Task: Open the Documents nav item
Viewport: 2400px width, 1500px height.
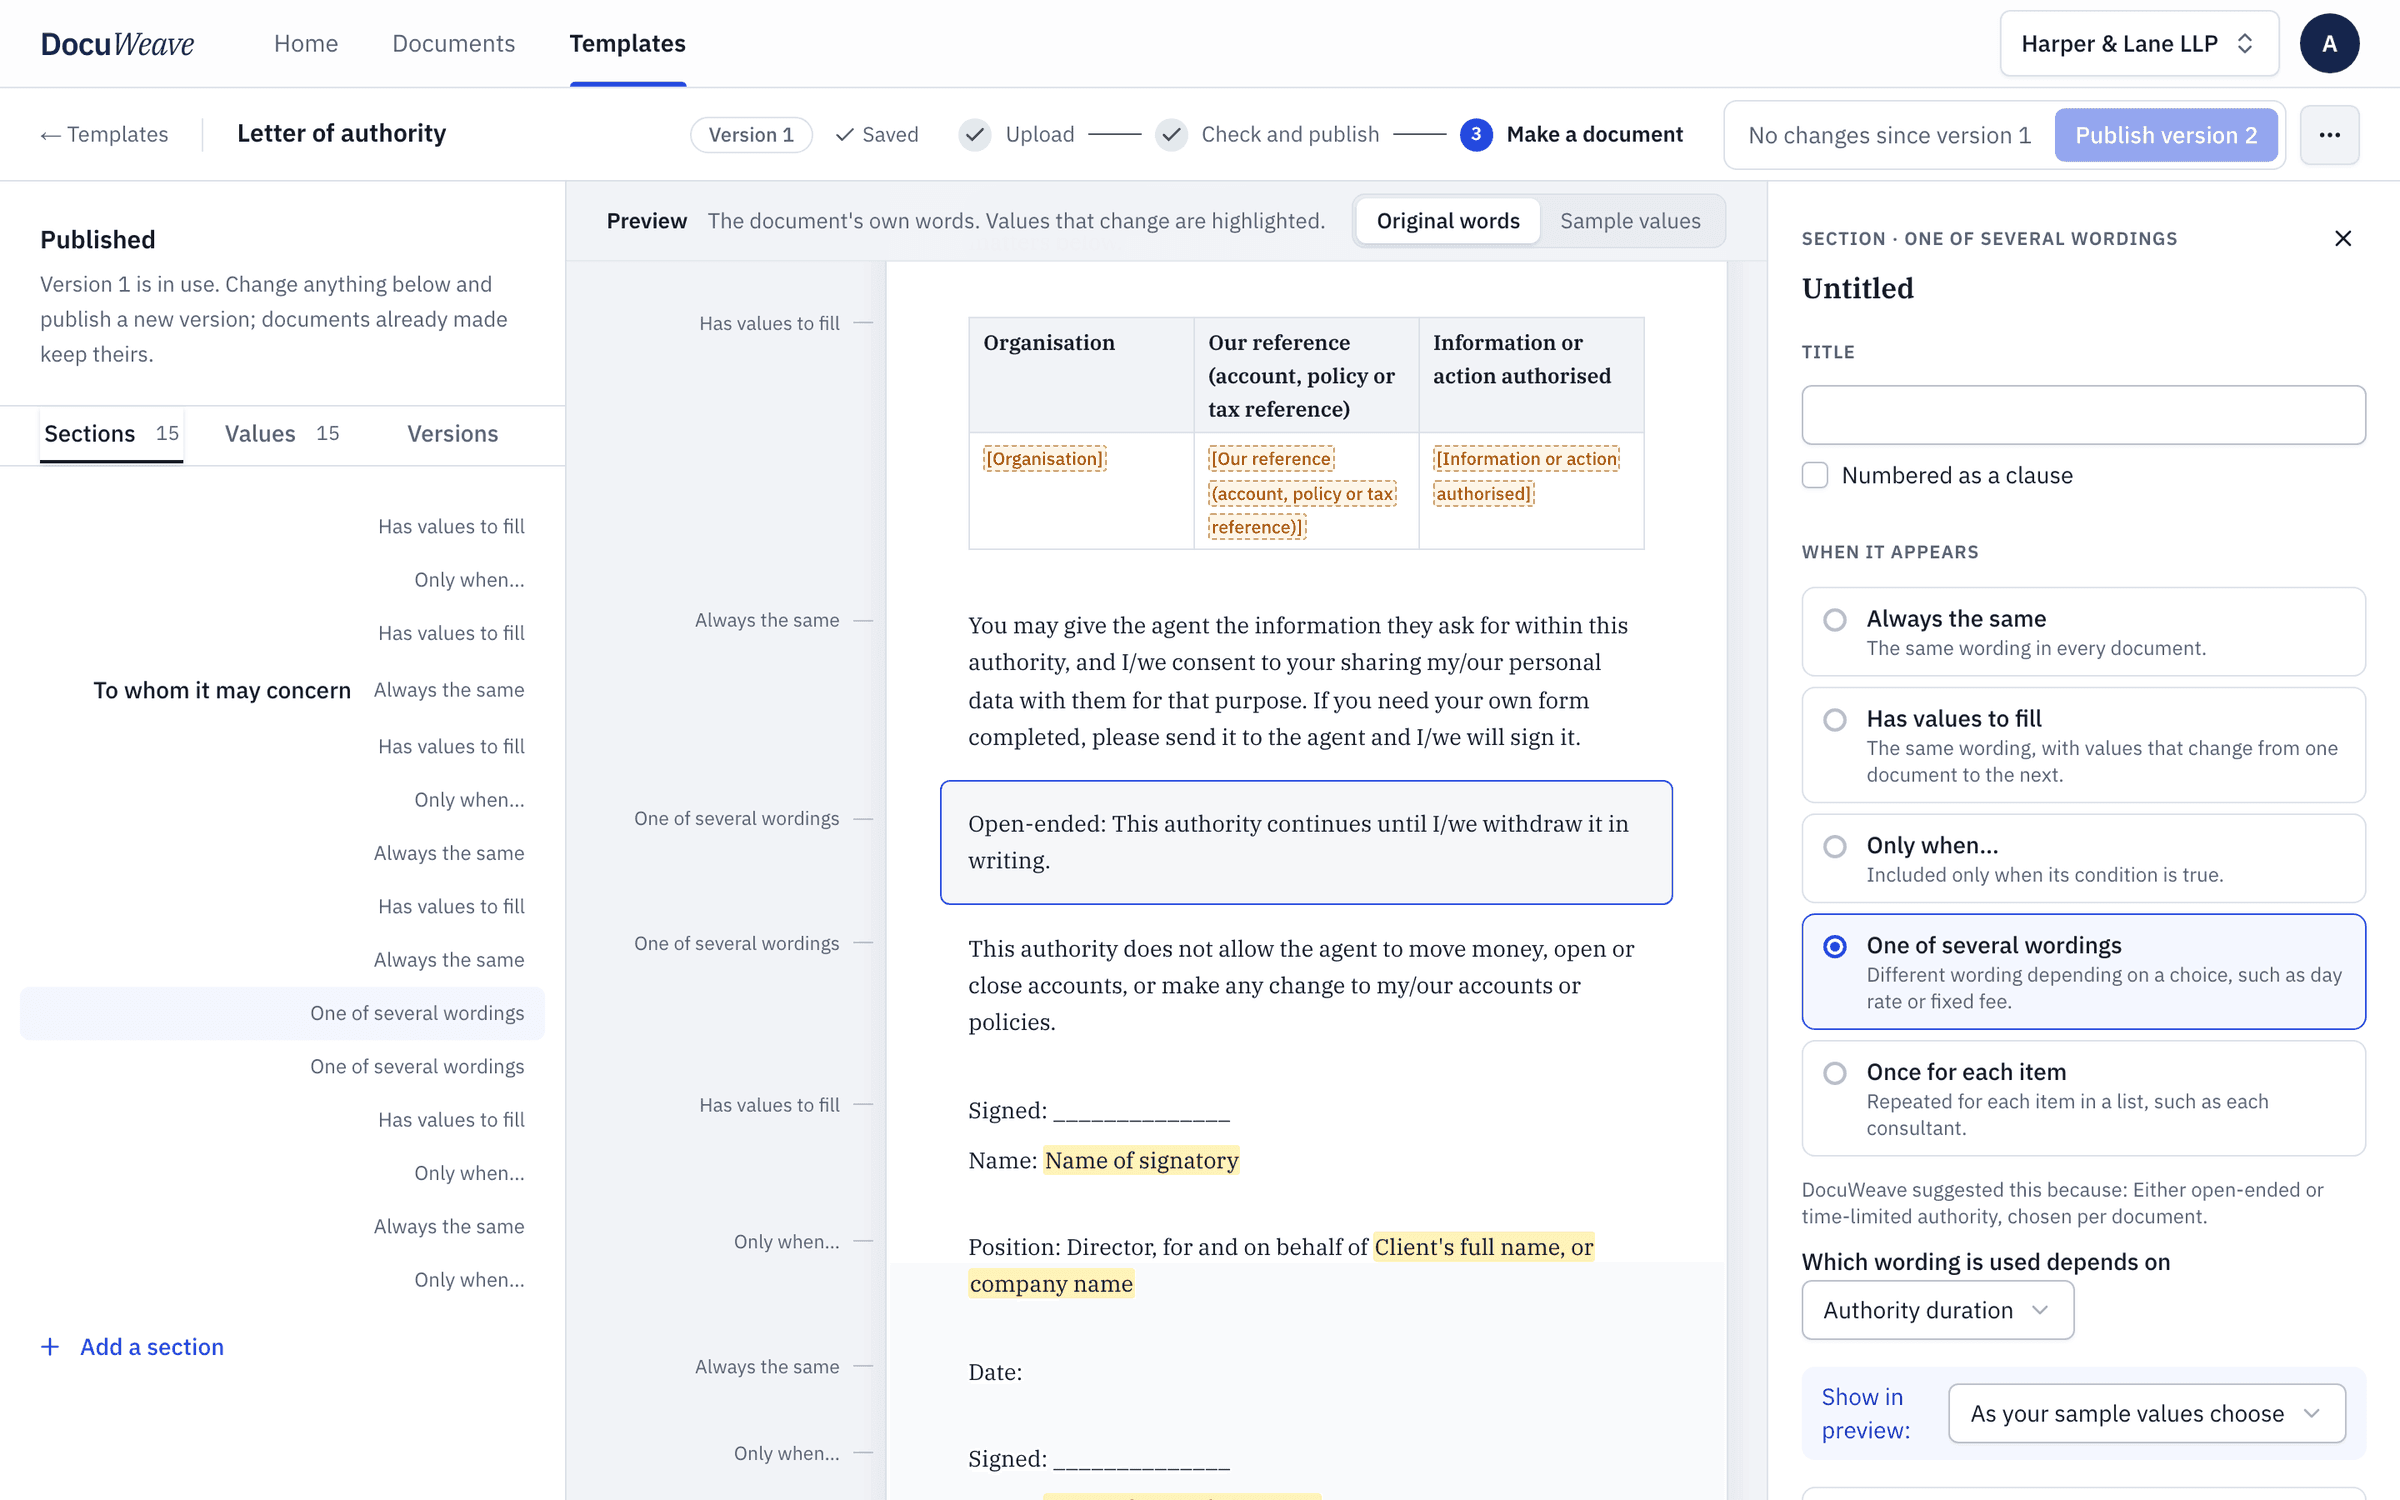Action: [453, 44]
